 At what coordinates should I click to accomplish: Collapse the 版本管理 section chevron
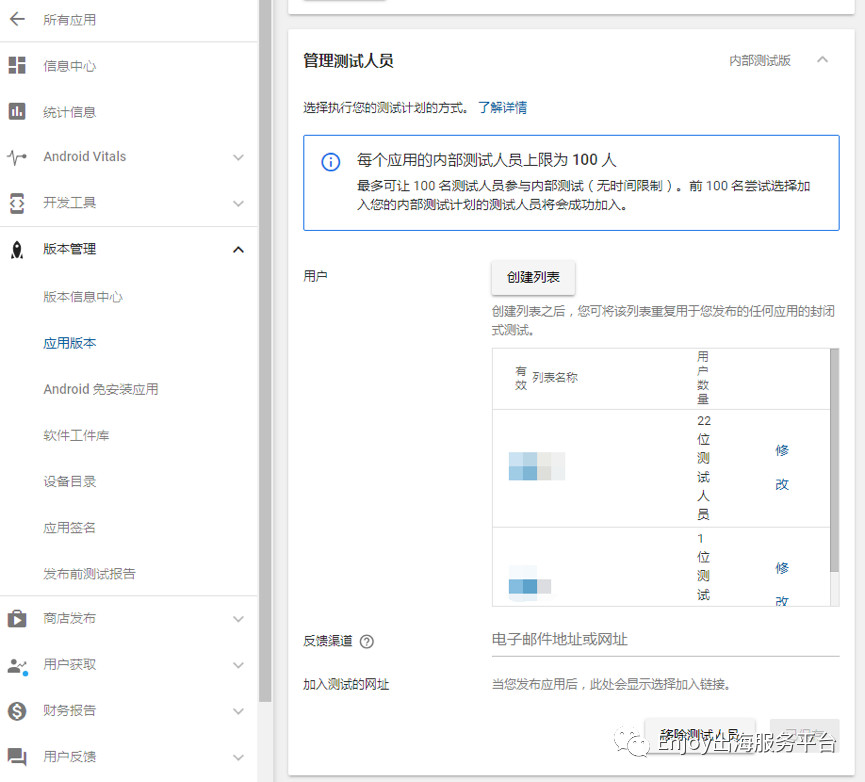(x=238, y=250)
